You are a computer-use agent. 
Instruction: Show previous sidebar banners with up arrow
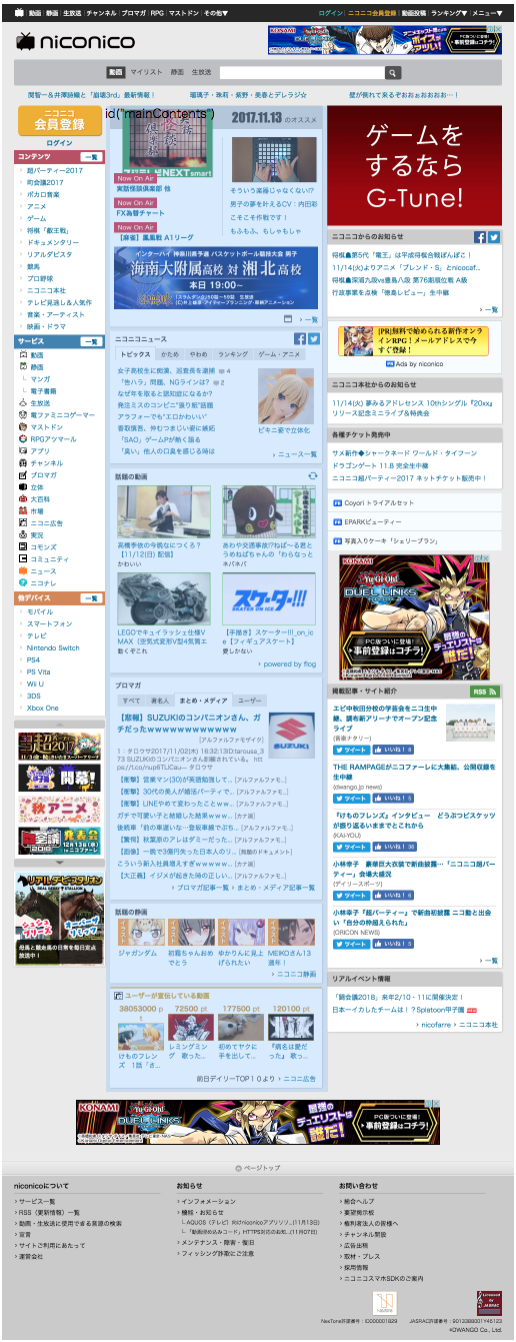click(59, 722)
